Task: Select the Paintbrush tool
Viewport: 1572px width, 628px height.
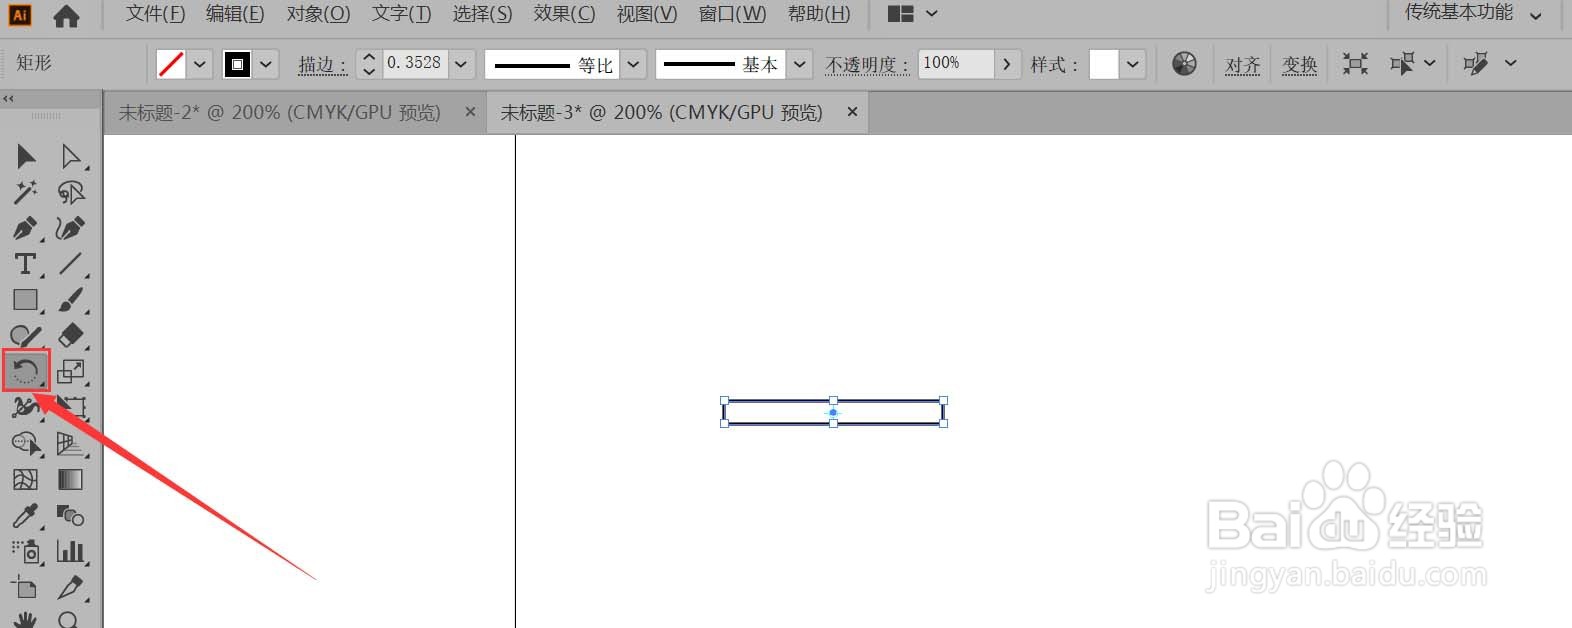Action: [70, 300]
